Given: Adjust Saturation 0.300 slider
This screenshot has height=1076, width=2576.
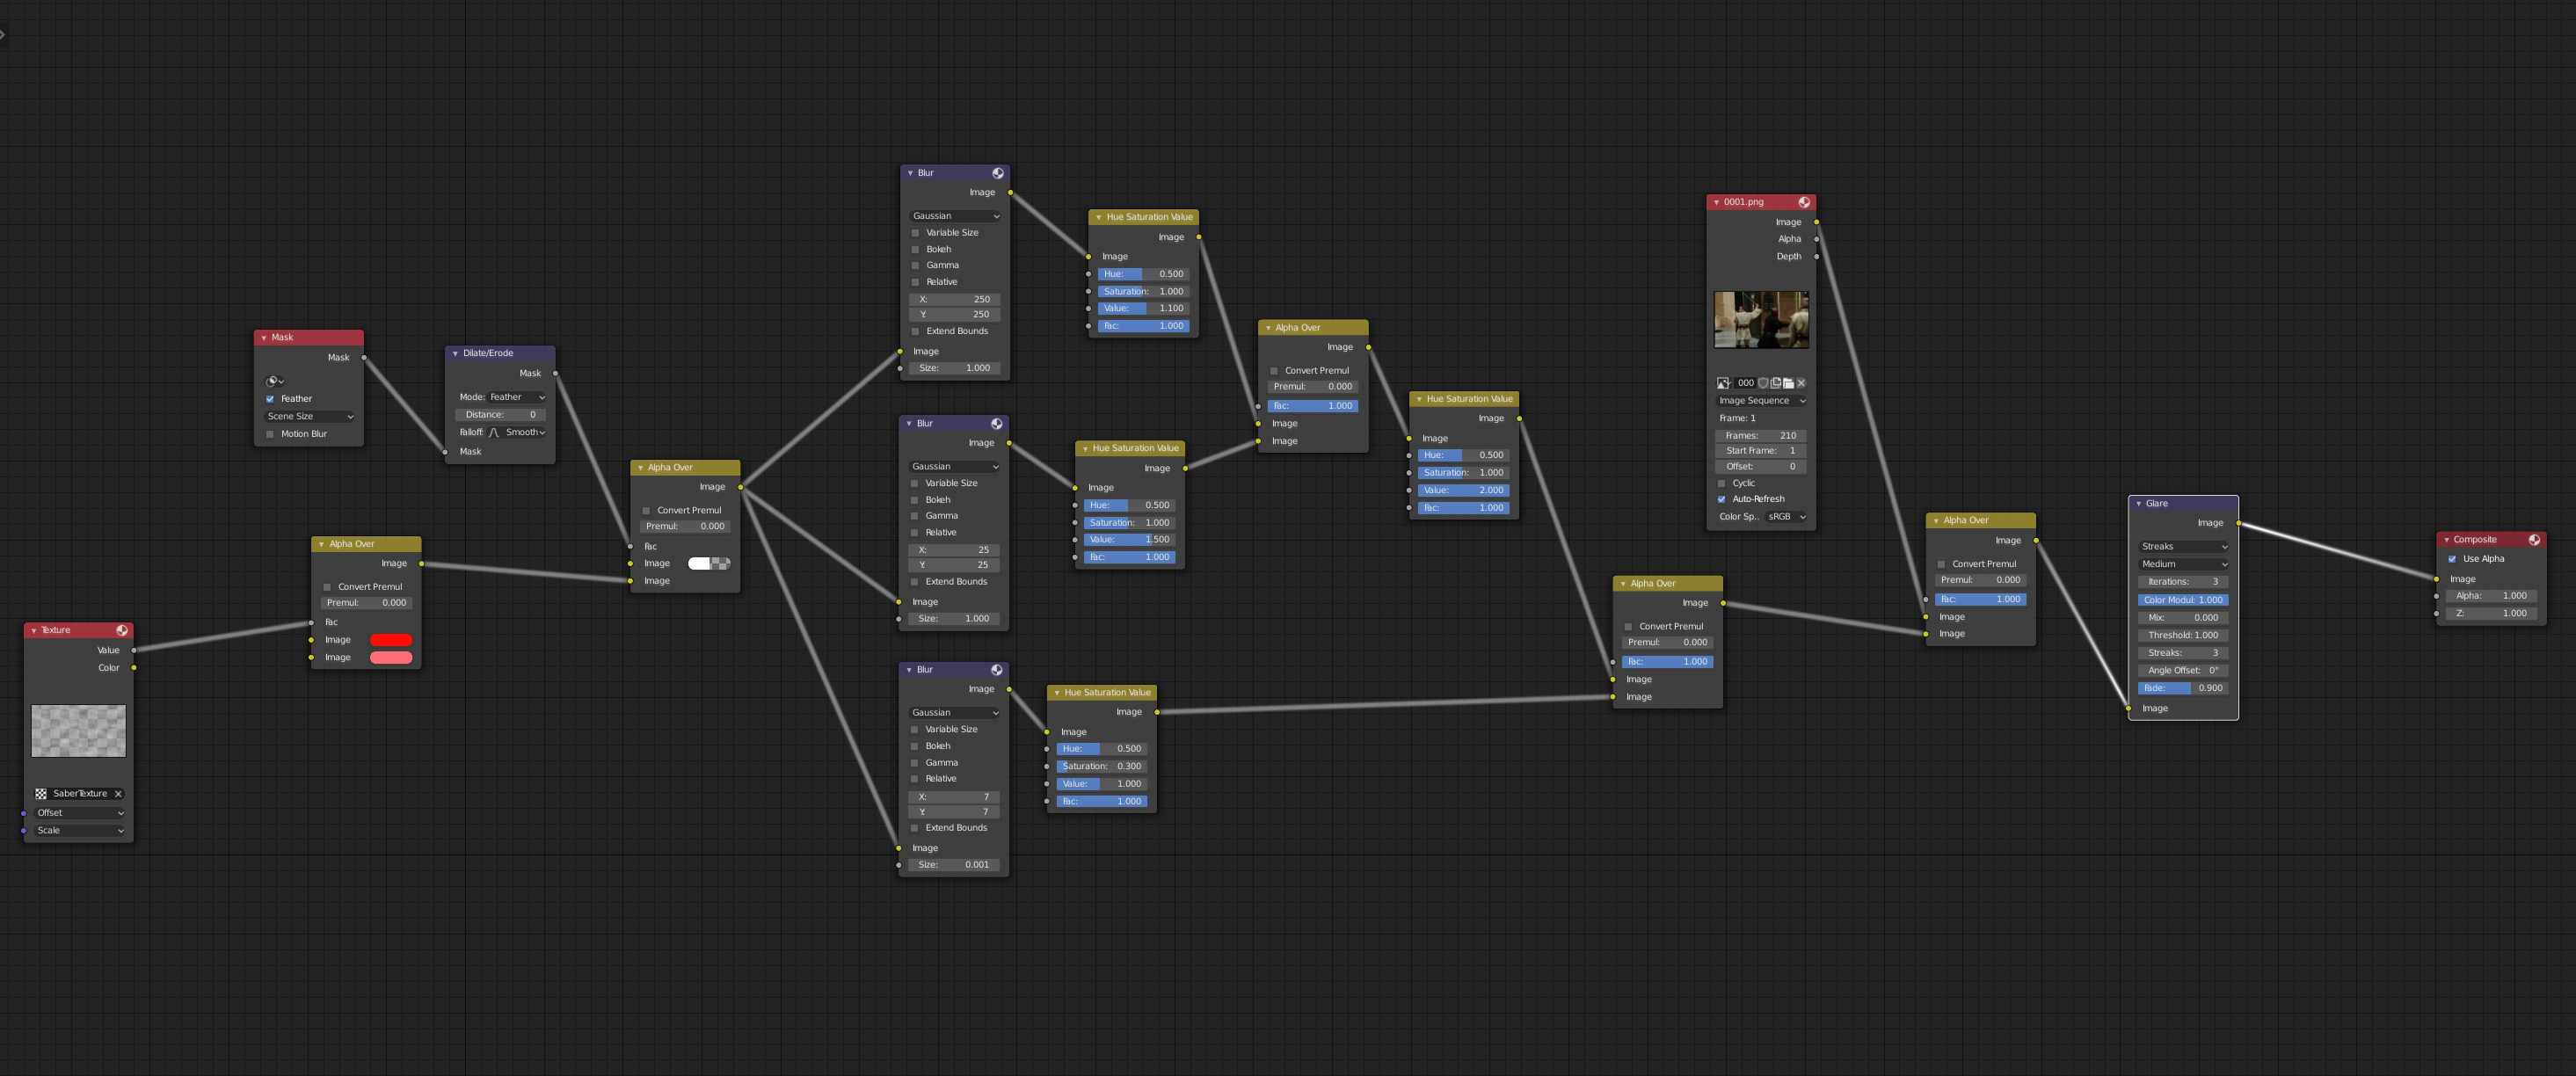Looking at the screenshot, I should [x=1102, y=766].
